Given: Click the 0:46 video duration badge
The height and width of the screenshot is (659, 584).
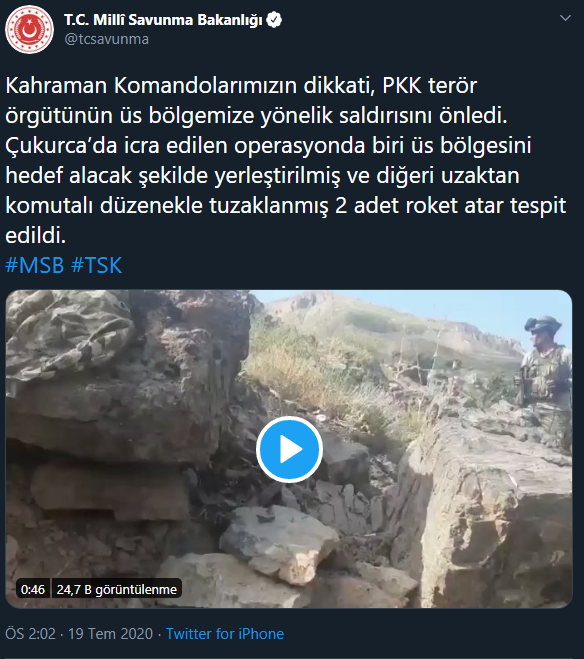Looking at the screenshot, I should coord(33,589).
